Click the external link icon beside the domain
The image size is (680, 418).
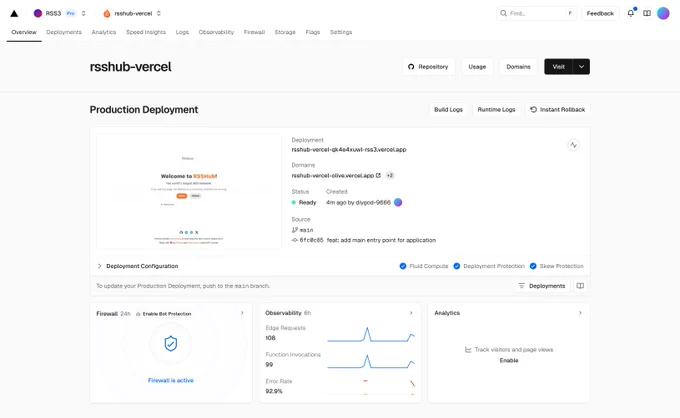378,176
